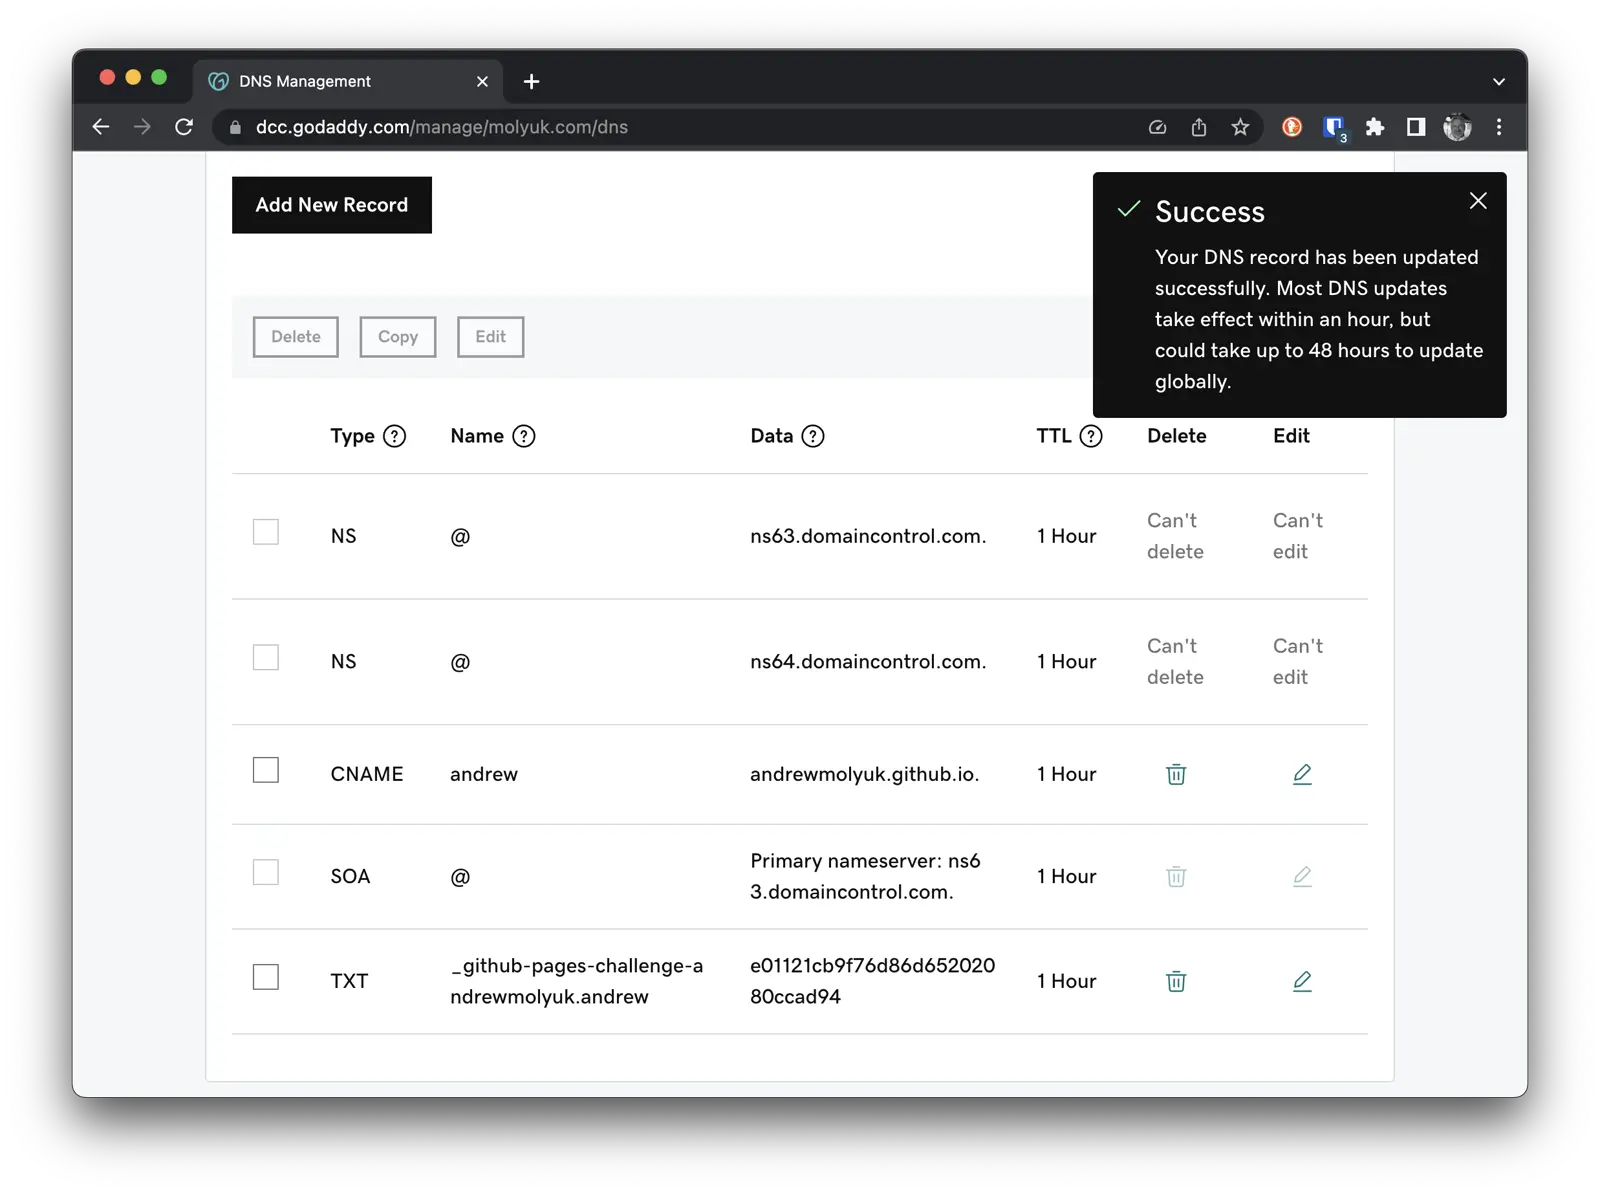Dismiss the Success notification

pos(1478,200)
